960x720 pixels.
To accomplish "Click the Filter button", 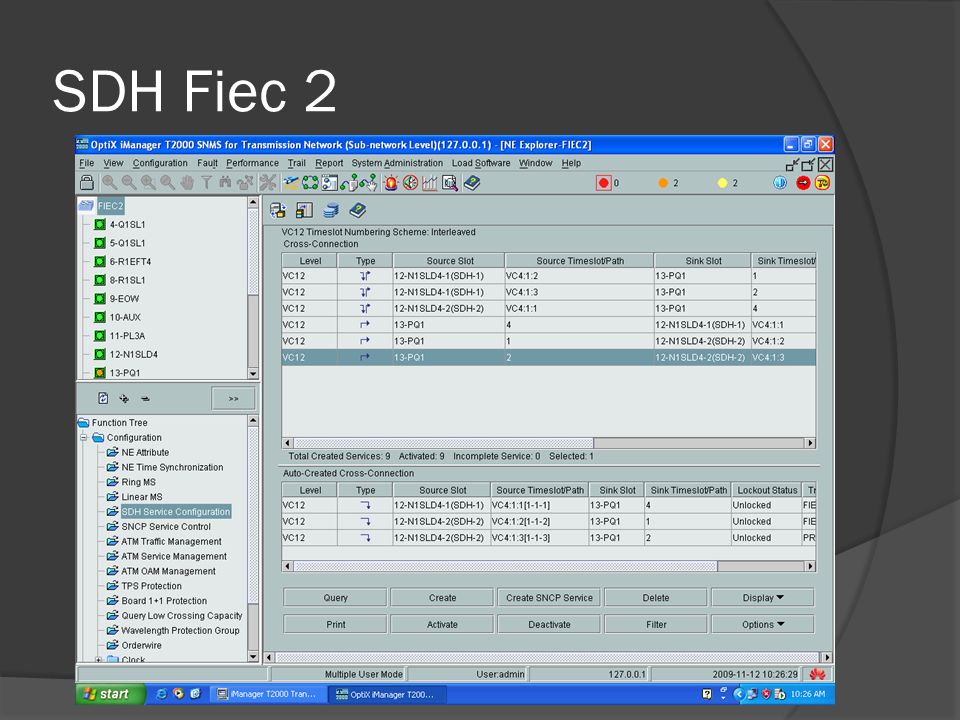I will (656, 624).
